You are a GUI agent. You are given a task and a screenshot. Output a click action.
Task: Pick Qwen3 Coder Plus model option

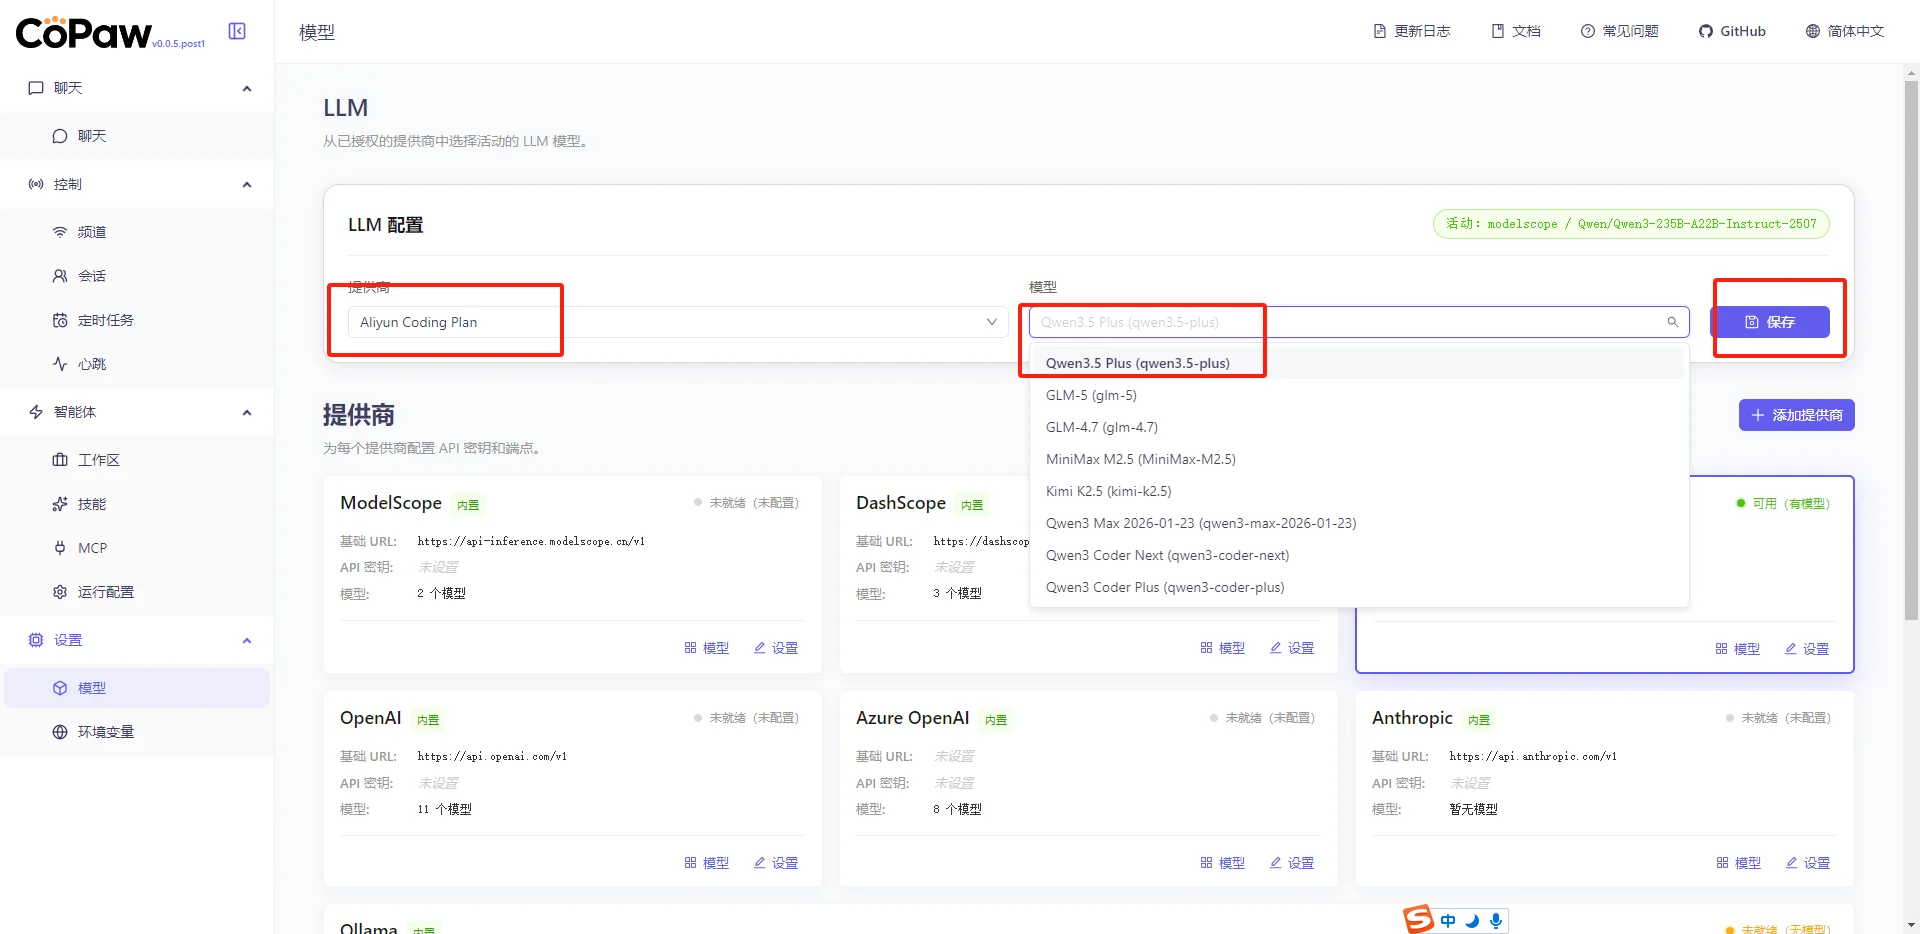click(x=1165, y=587)
